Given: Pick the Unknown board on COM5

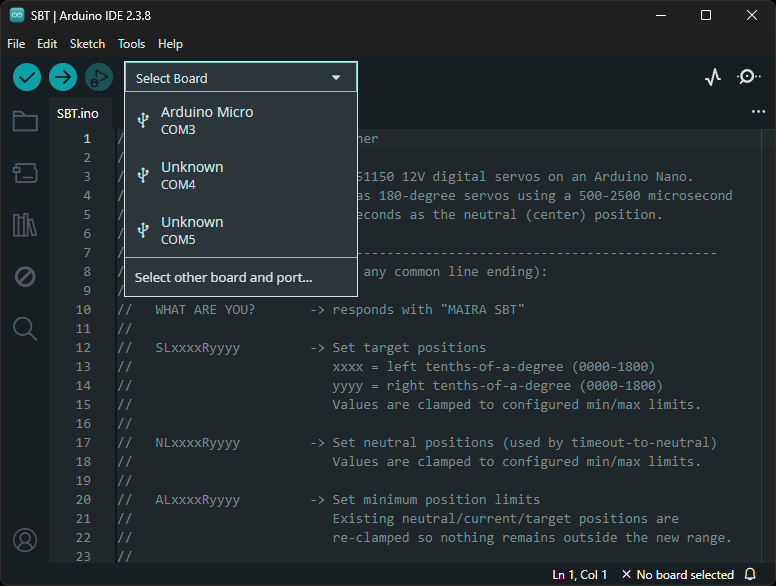Looking at the screenshot, I should (192, 230).
